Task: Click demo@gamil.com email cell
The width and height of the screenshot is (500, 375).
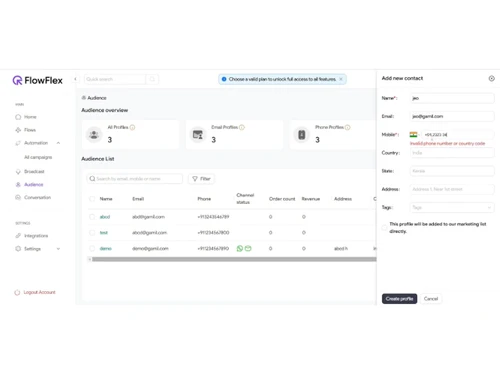Action: (x=150, y=248)
